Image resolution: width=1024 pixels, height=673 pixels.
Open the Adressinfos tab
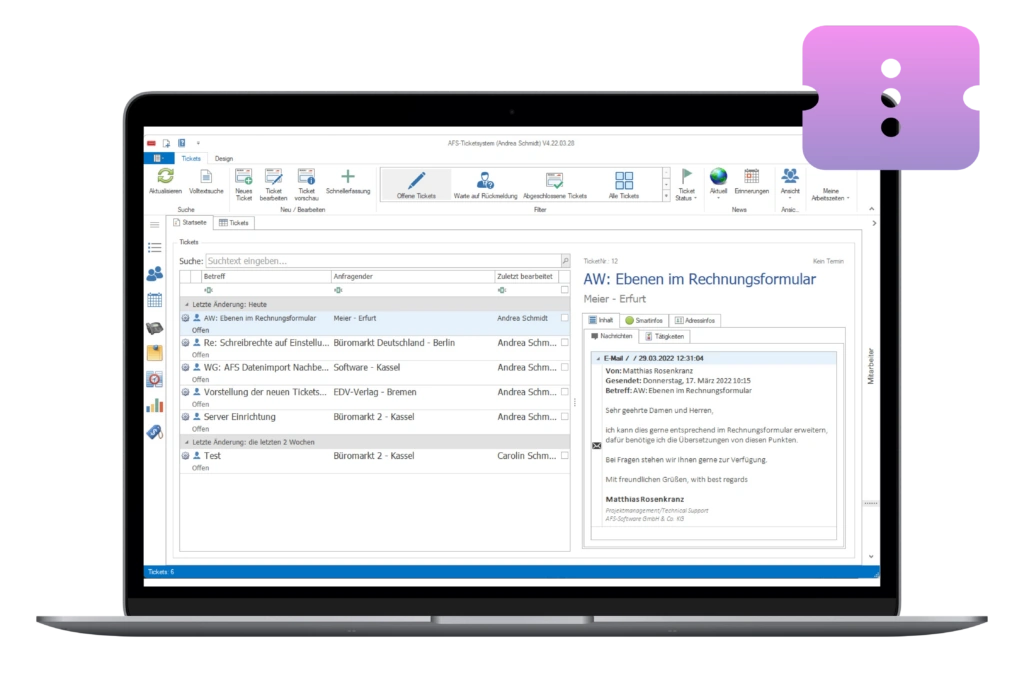point(694,321)
